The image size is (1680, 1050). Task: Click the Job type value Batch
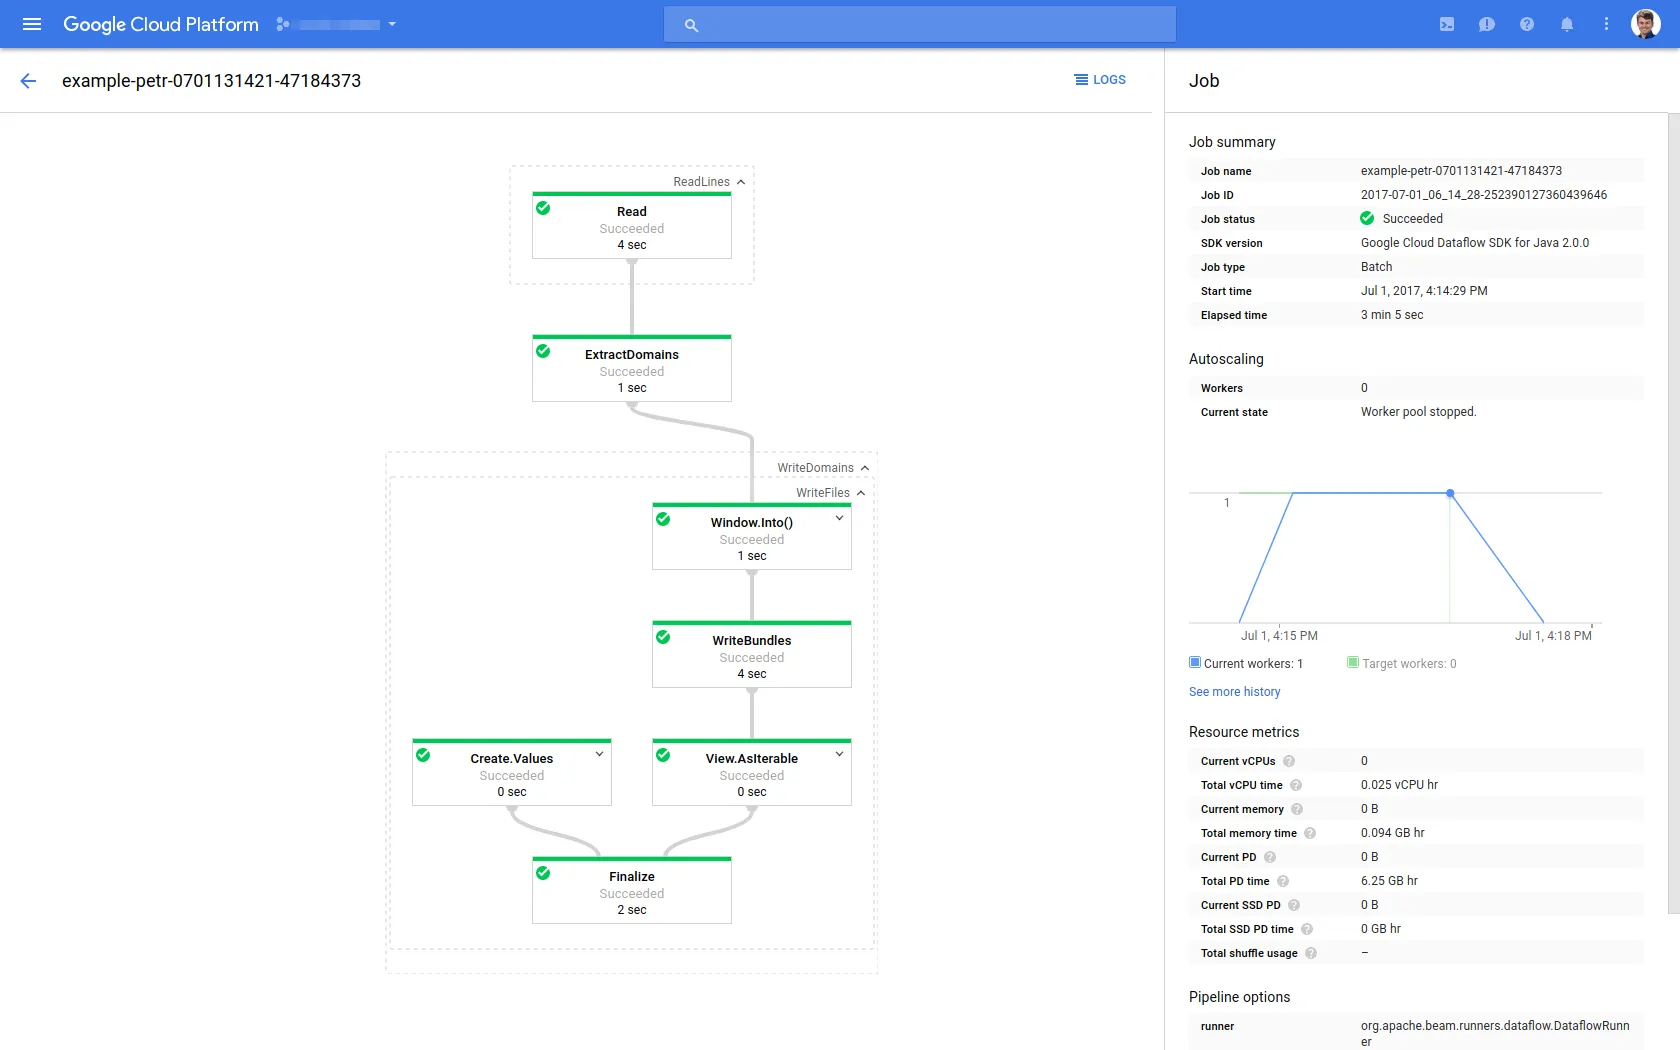tap(1376, 267)
